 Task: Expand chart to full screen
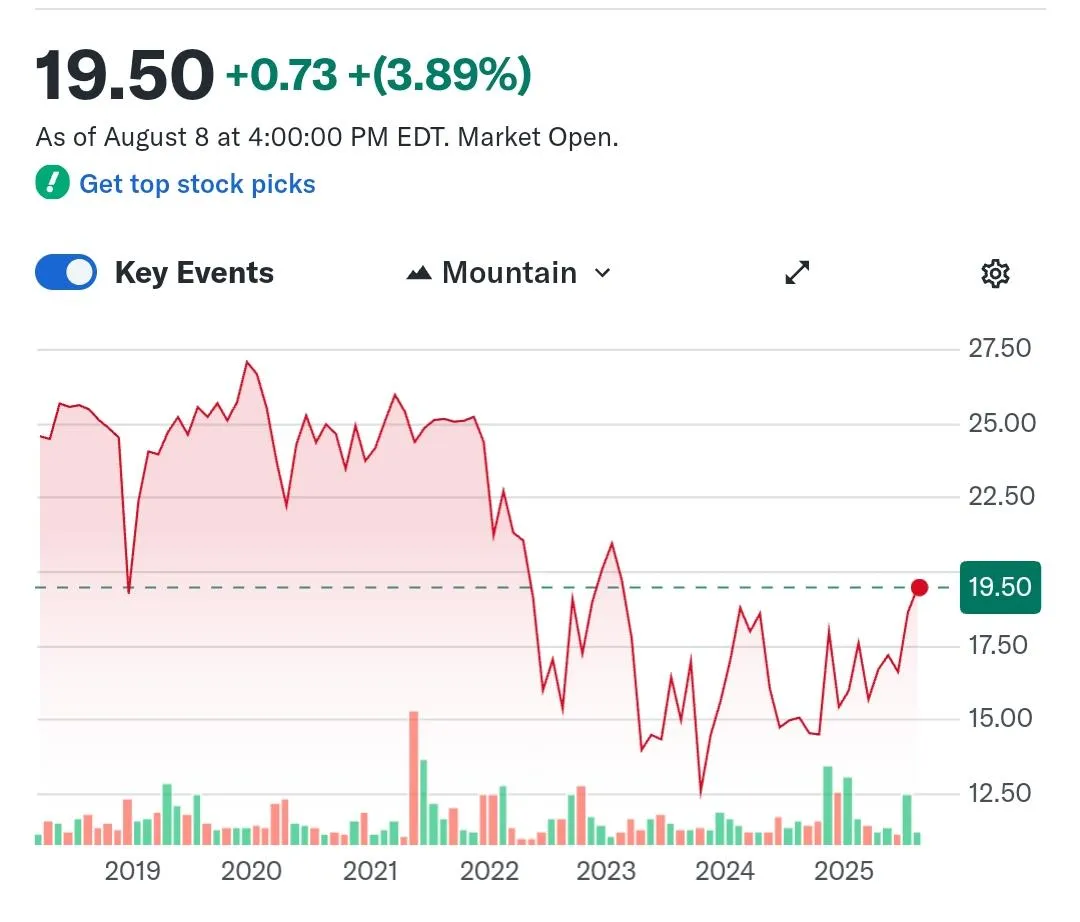pos(797,273)
